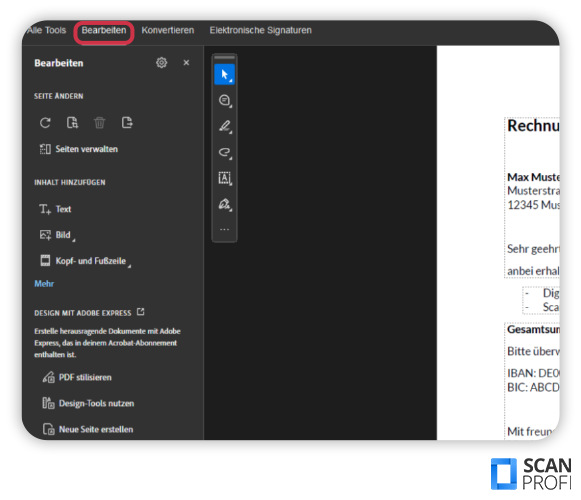Viewport: 581px width, 500px height.
Task: Click Design-Tools nutzen
Action: coord(88,403)
